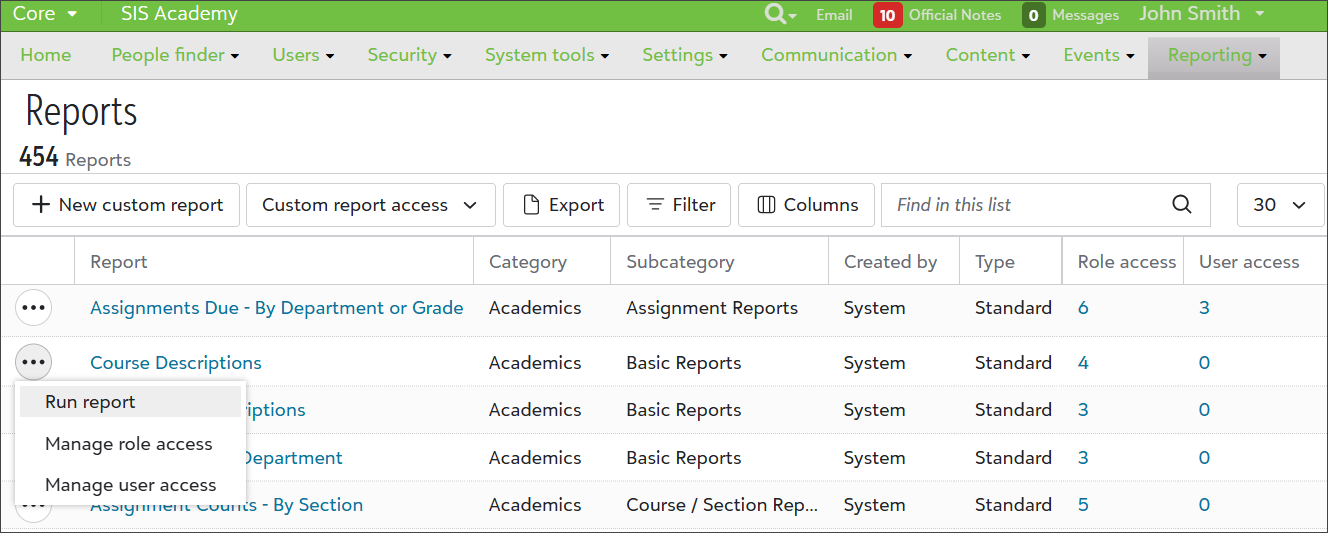The width and height of the screenshot is (1328, 533).
Task: Open the Filter options
Action: 679,205
